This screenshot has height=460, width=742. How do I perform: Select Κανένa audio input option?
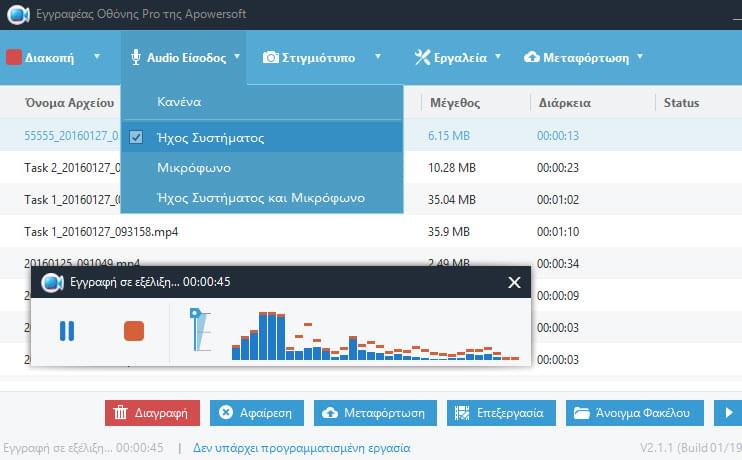(x=179, y=103)
